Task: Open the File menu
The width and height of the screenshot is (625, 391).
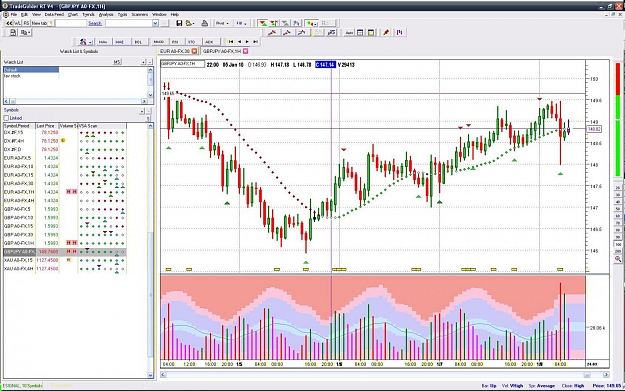Action: [x=14, y=14]
